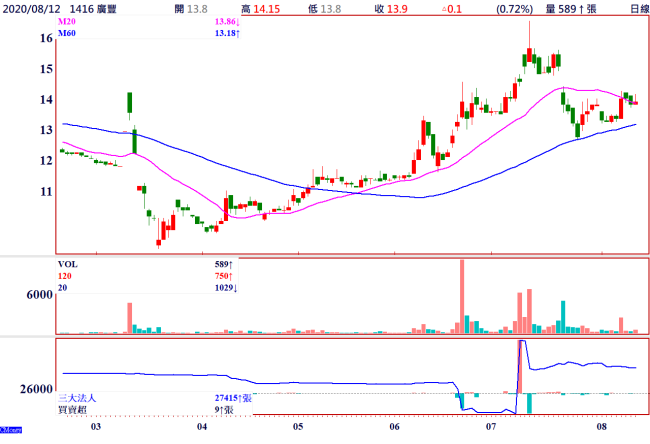Click the closing price 收 13.9
The height and width of the screenshot is (444, 650).
391,9
